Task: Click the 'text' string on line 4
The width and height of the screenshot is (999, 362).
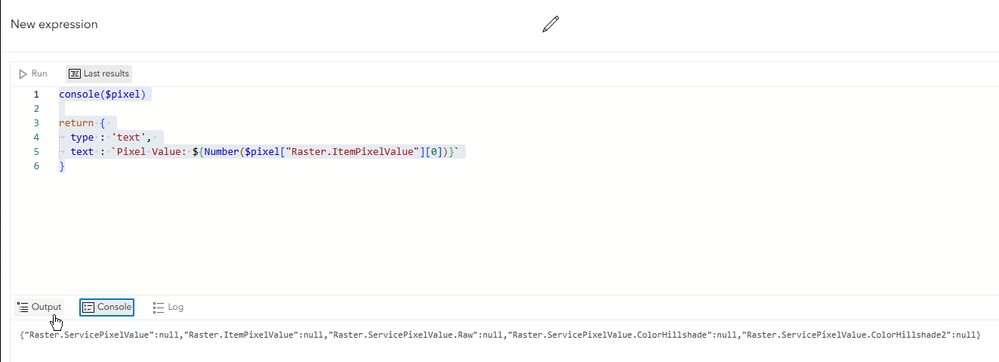Action: click(x=131, y=137)
